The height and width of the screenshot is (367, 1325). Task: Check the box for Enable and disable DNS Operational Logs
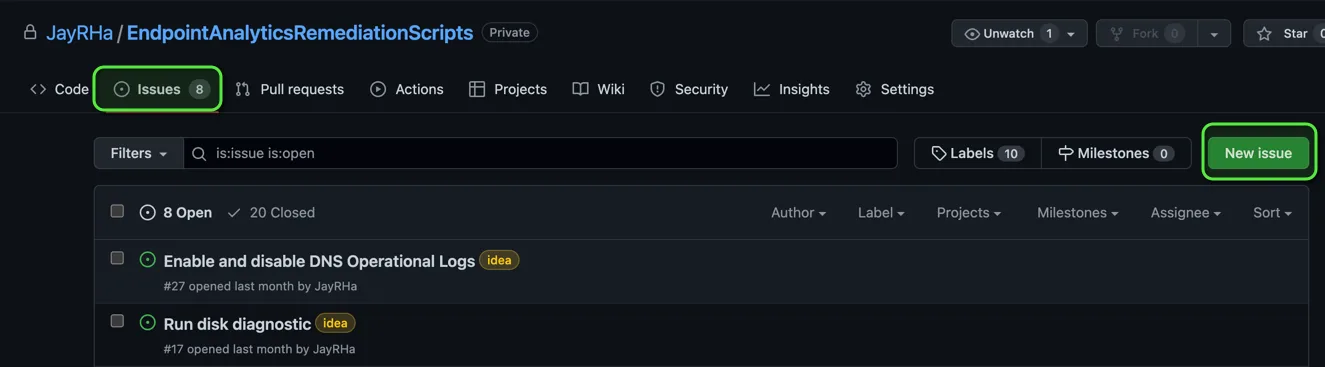(x=117, y=258)
